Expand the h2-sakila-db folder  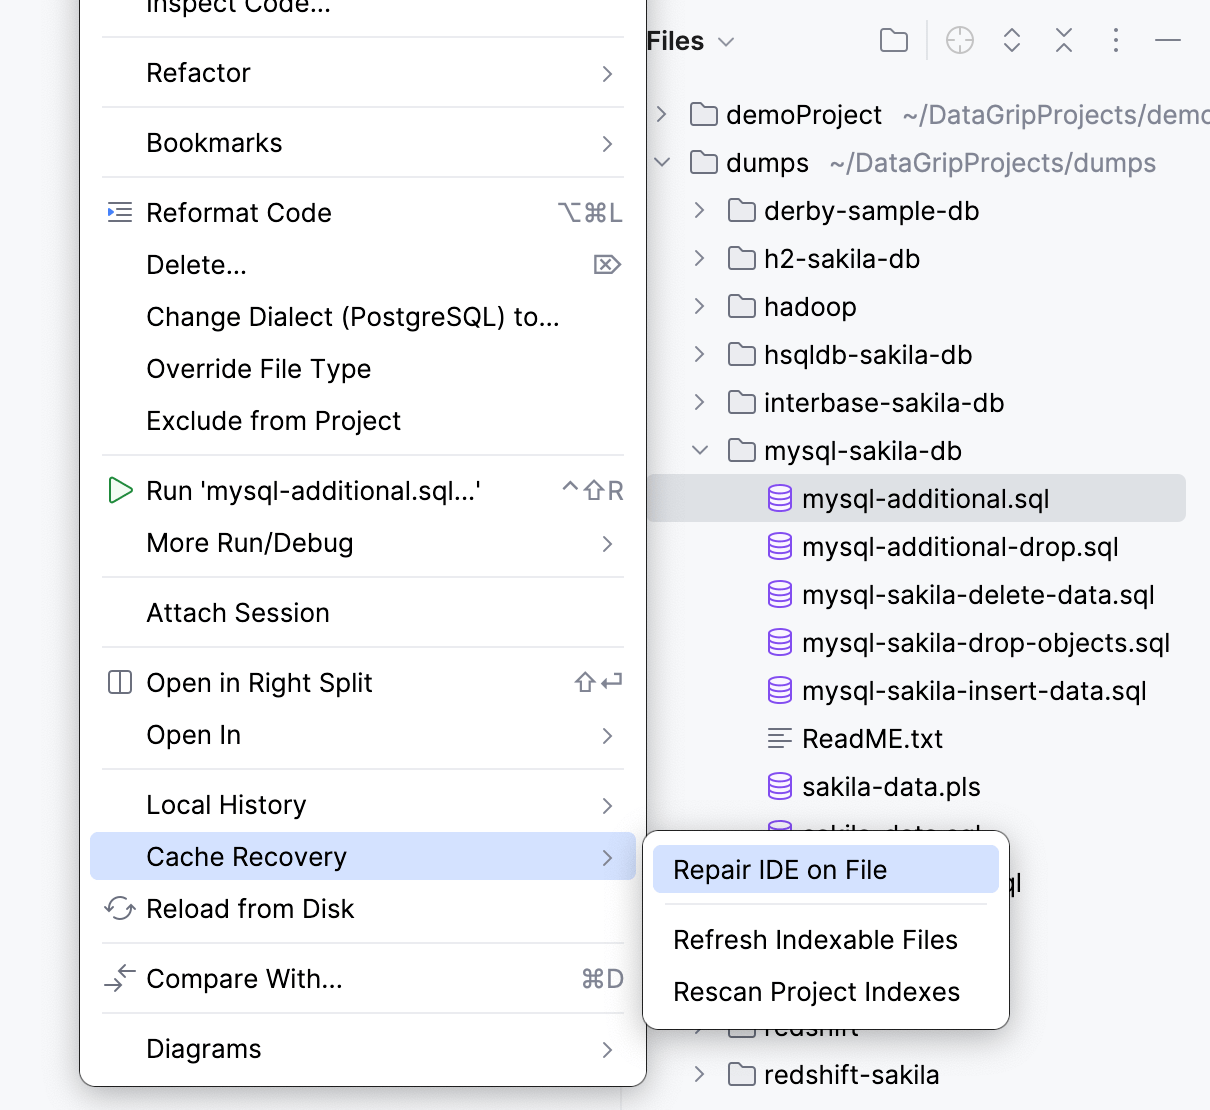coord(697,258)
